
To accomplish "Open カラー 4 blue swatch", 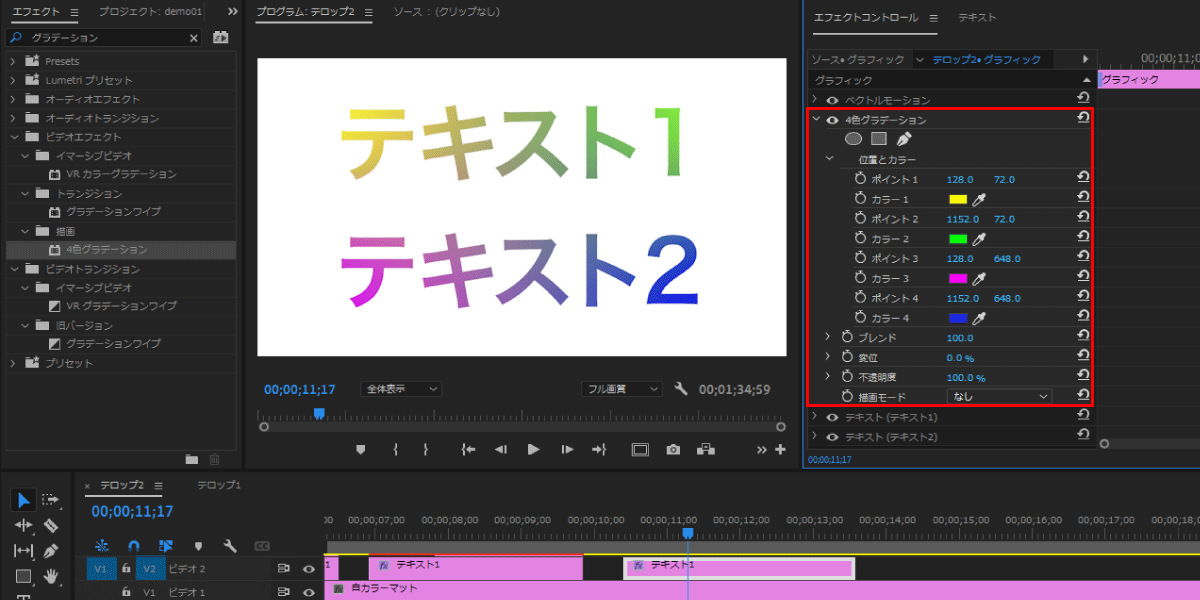I will coord(957,318).
